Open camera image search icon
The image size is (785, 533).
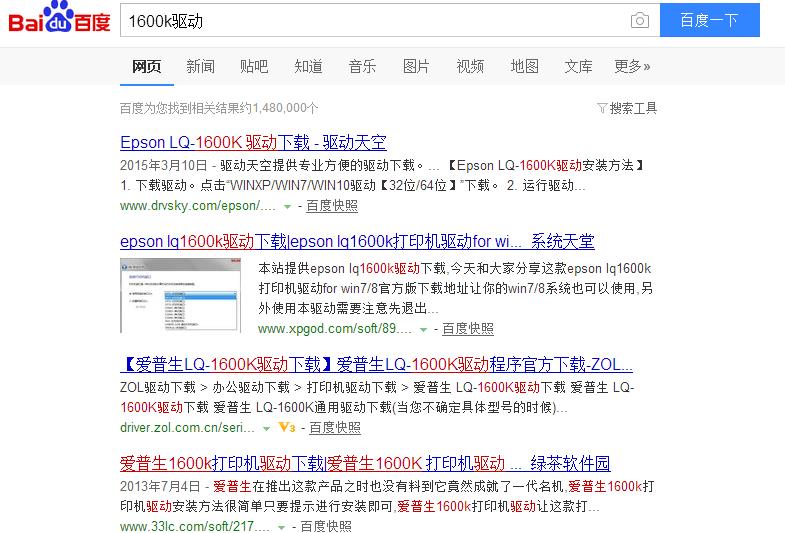[x=639, y=21]
